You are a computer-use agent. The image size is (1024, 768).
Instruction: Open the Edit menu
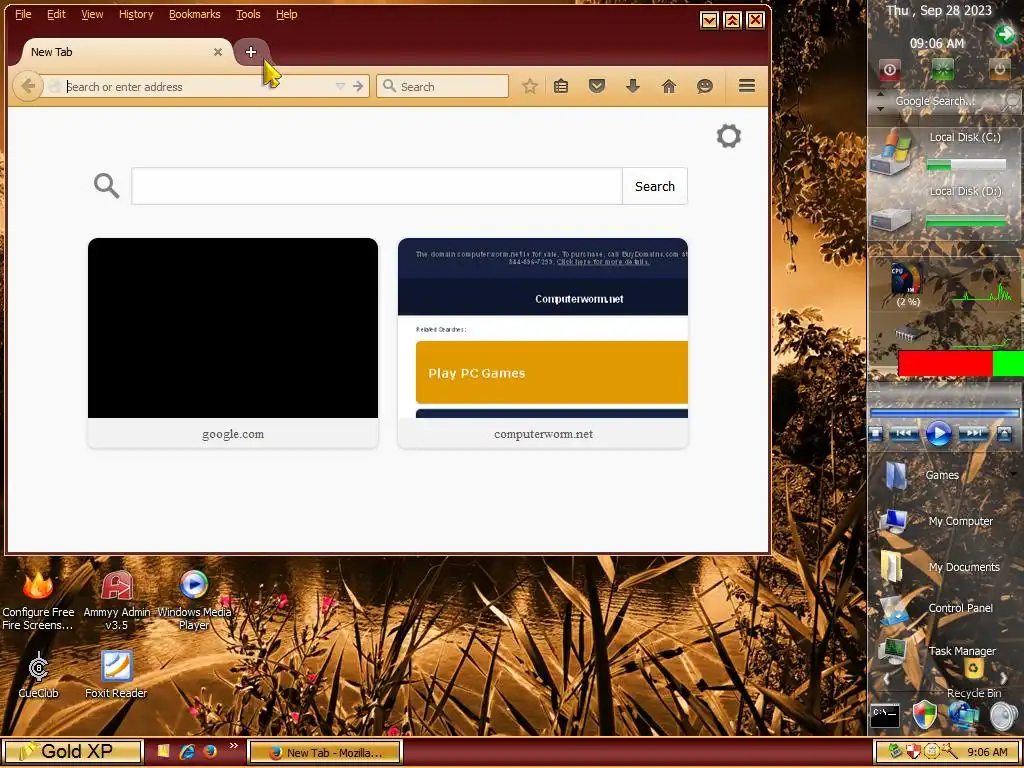[56, 14]
